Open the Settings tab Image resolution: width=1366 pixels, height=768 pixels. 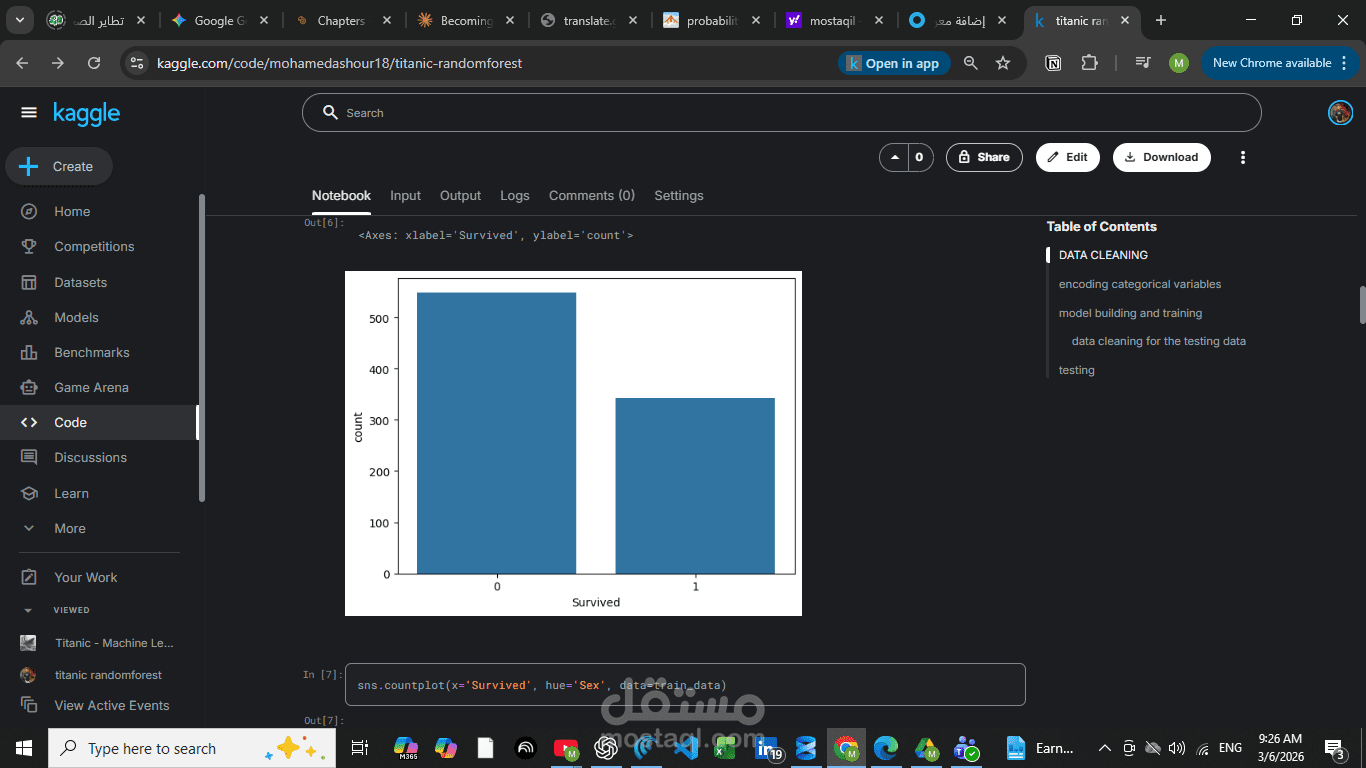point(679,196)
